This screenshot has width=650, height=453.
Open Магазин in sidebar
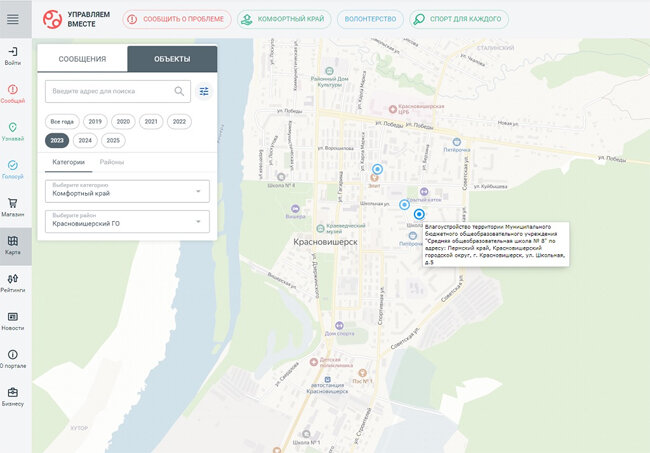click(x=13, y=208)
